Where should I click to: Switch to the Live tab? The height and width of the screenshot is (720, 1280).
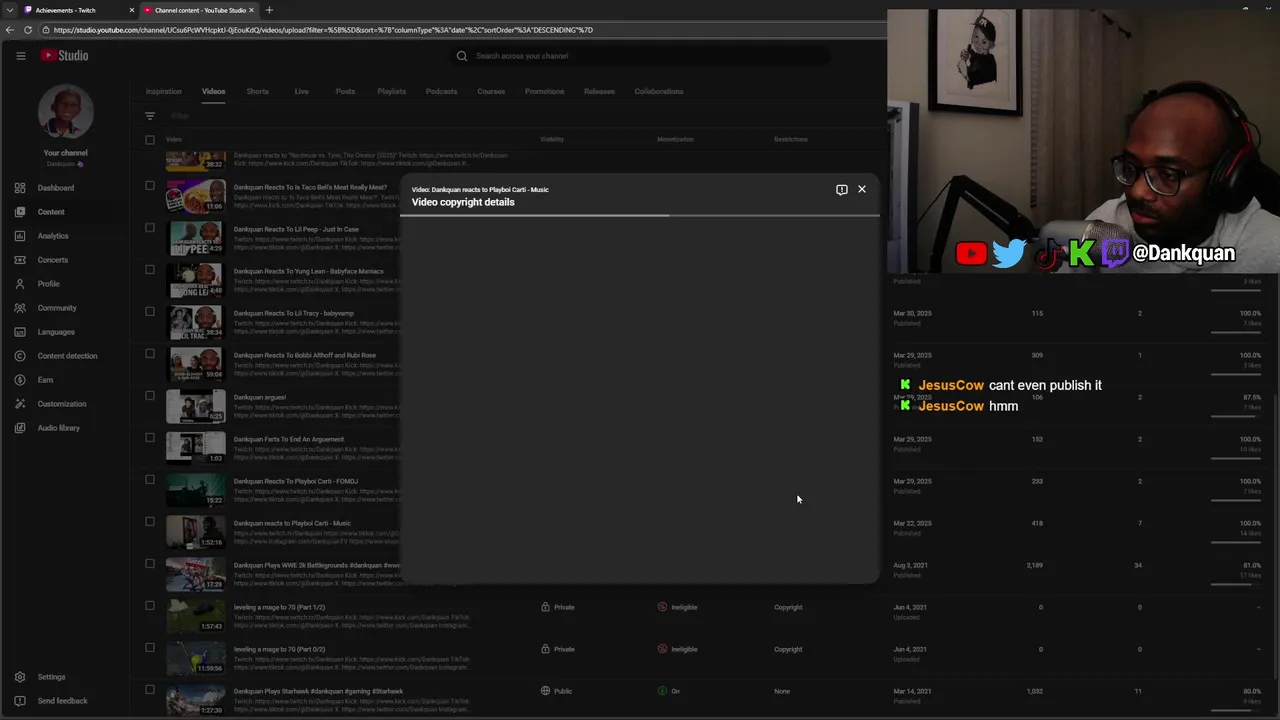tap(301, 91)
